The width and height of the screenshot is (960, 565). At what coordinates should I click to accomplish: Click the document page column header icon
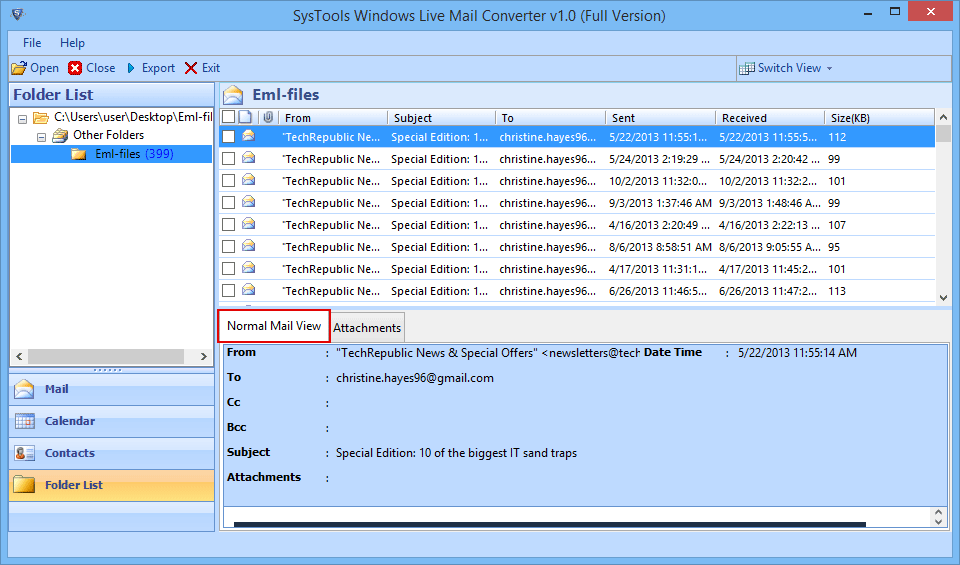click(x=246, y=117)
